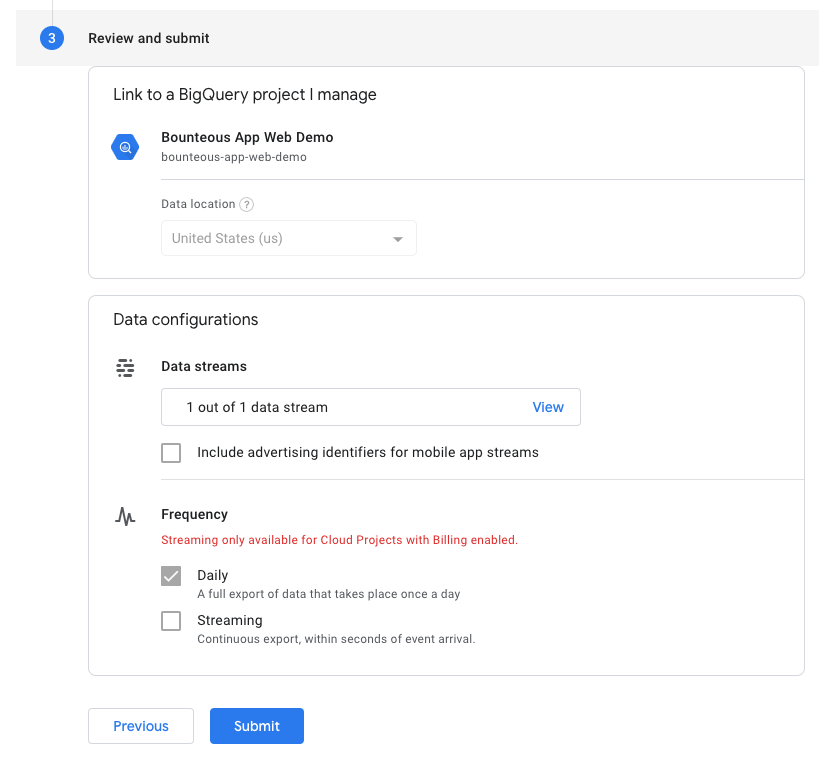Click the BigQuery hexagon project icon
This screenshot has width=819, height=765.
[x=125, y=147]
